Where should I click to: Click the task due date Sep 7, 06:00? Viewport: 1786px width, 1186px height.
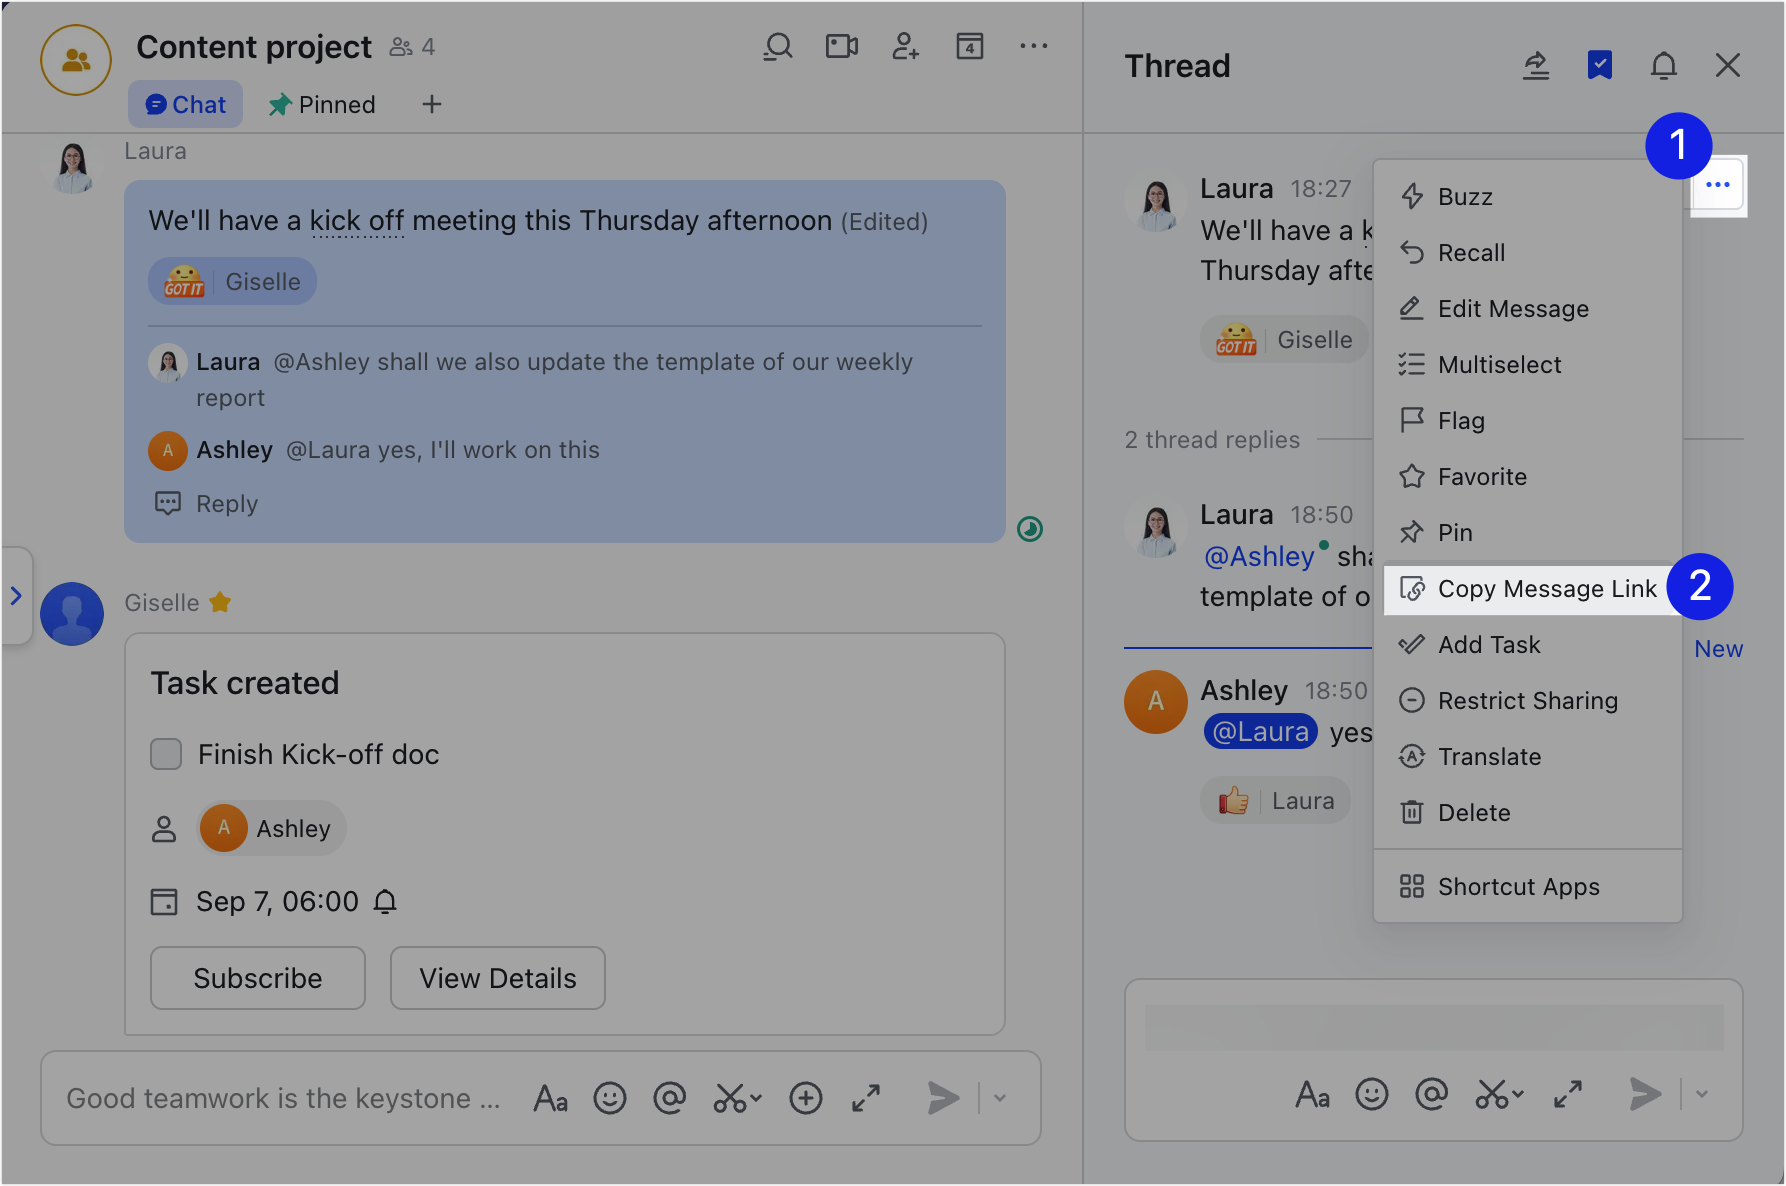click(277, 902)
